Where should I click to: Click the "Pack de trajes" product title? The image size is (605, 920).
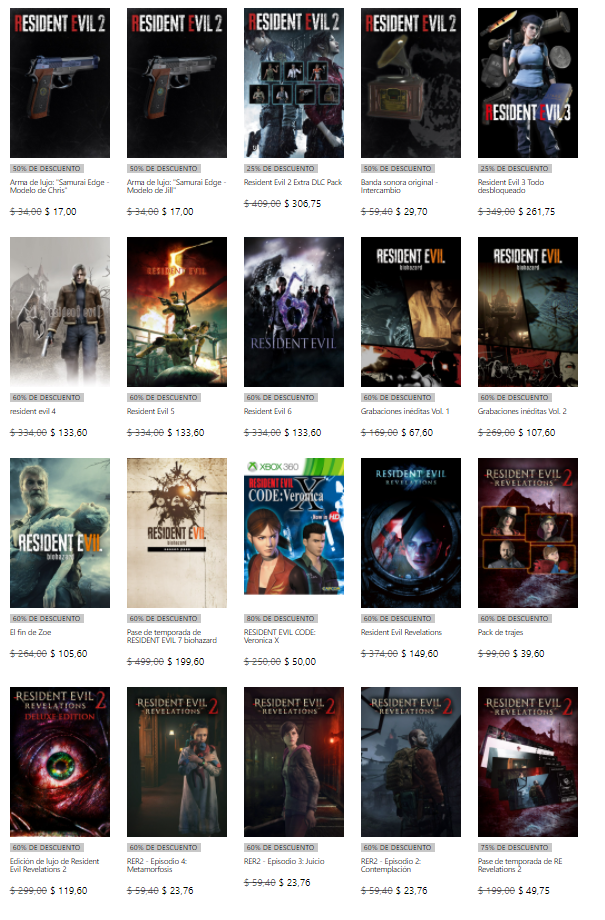(502, 632)
